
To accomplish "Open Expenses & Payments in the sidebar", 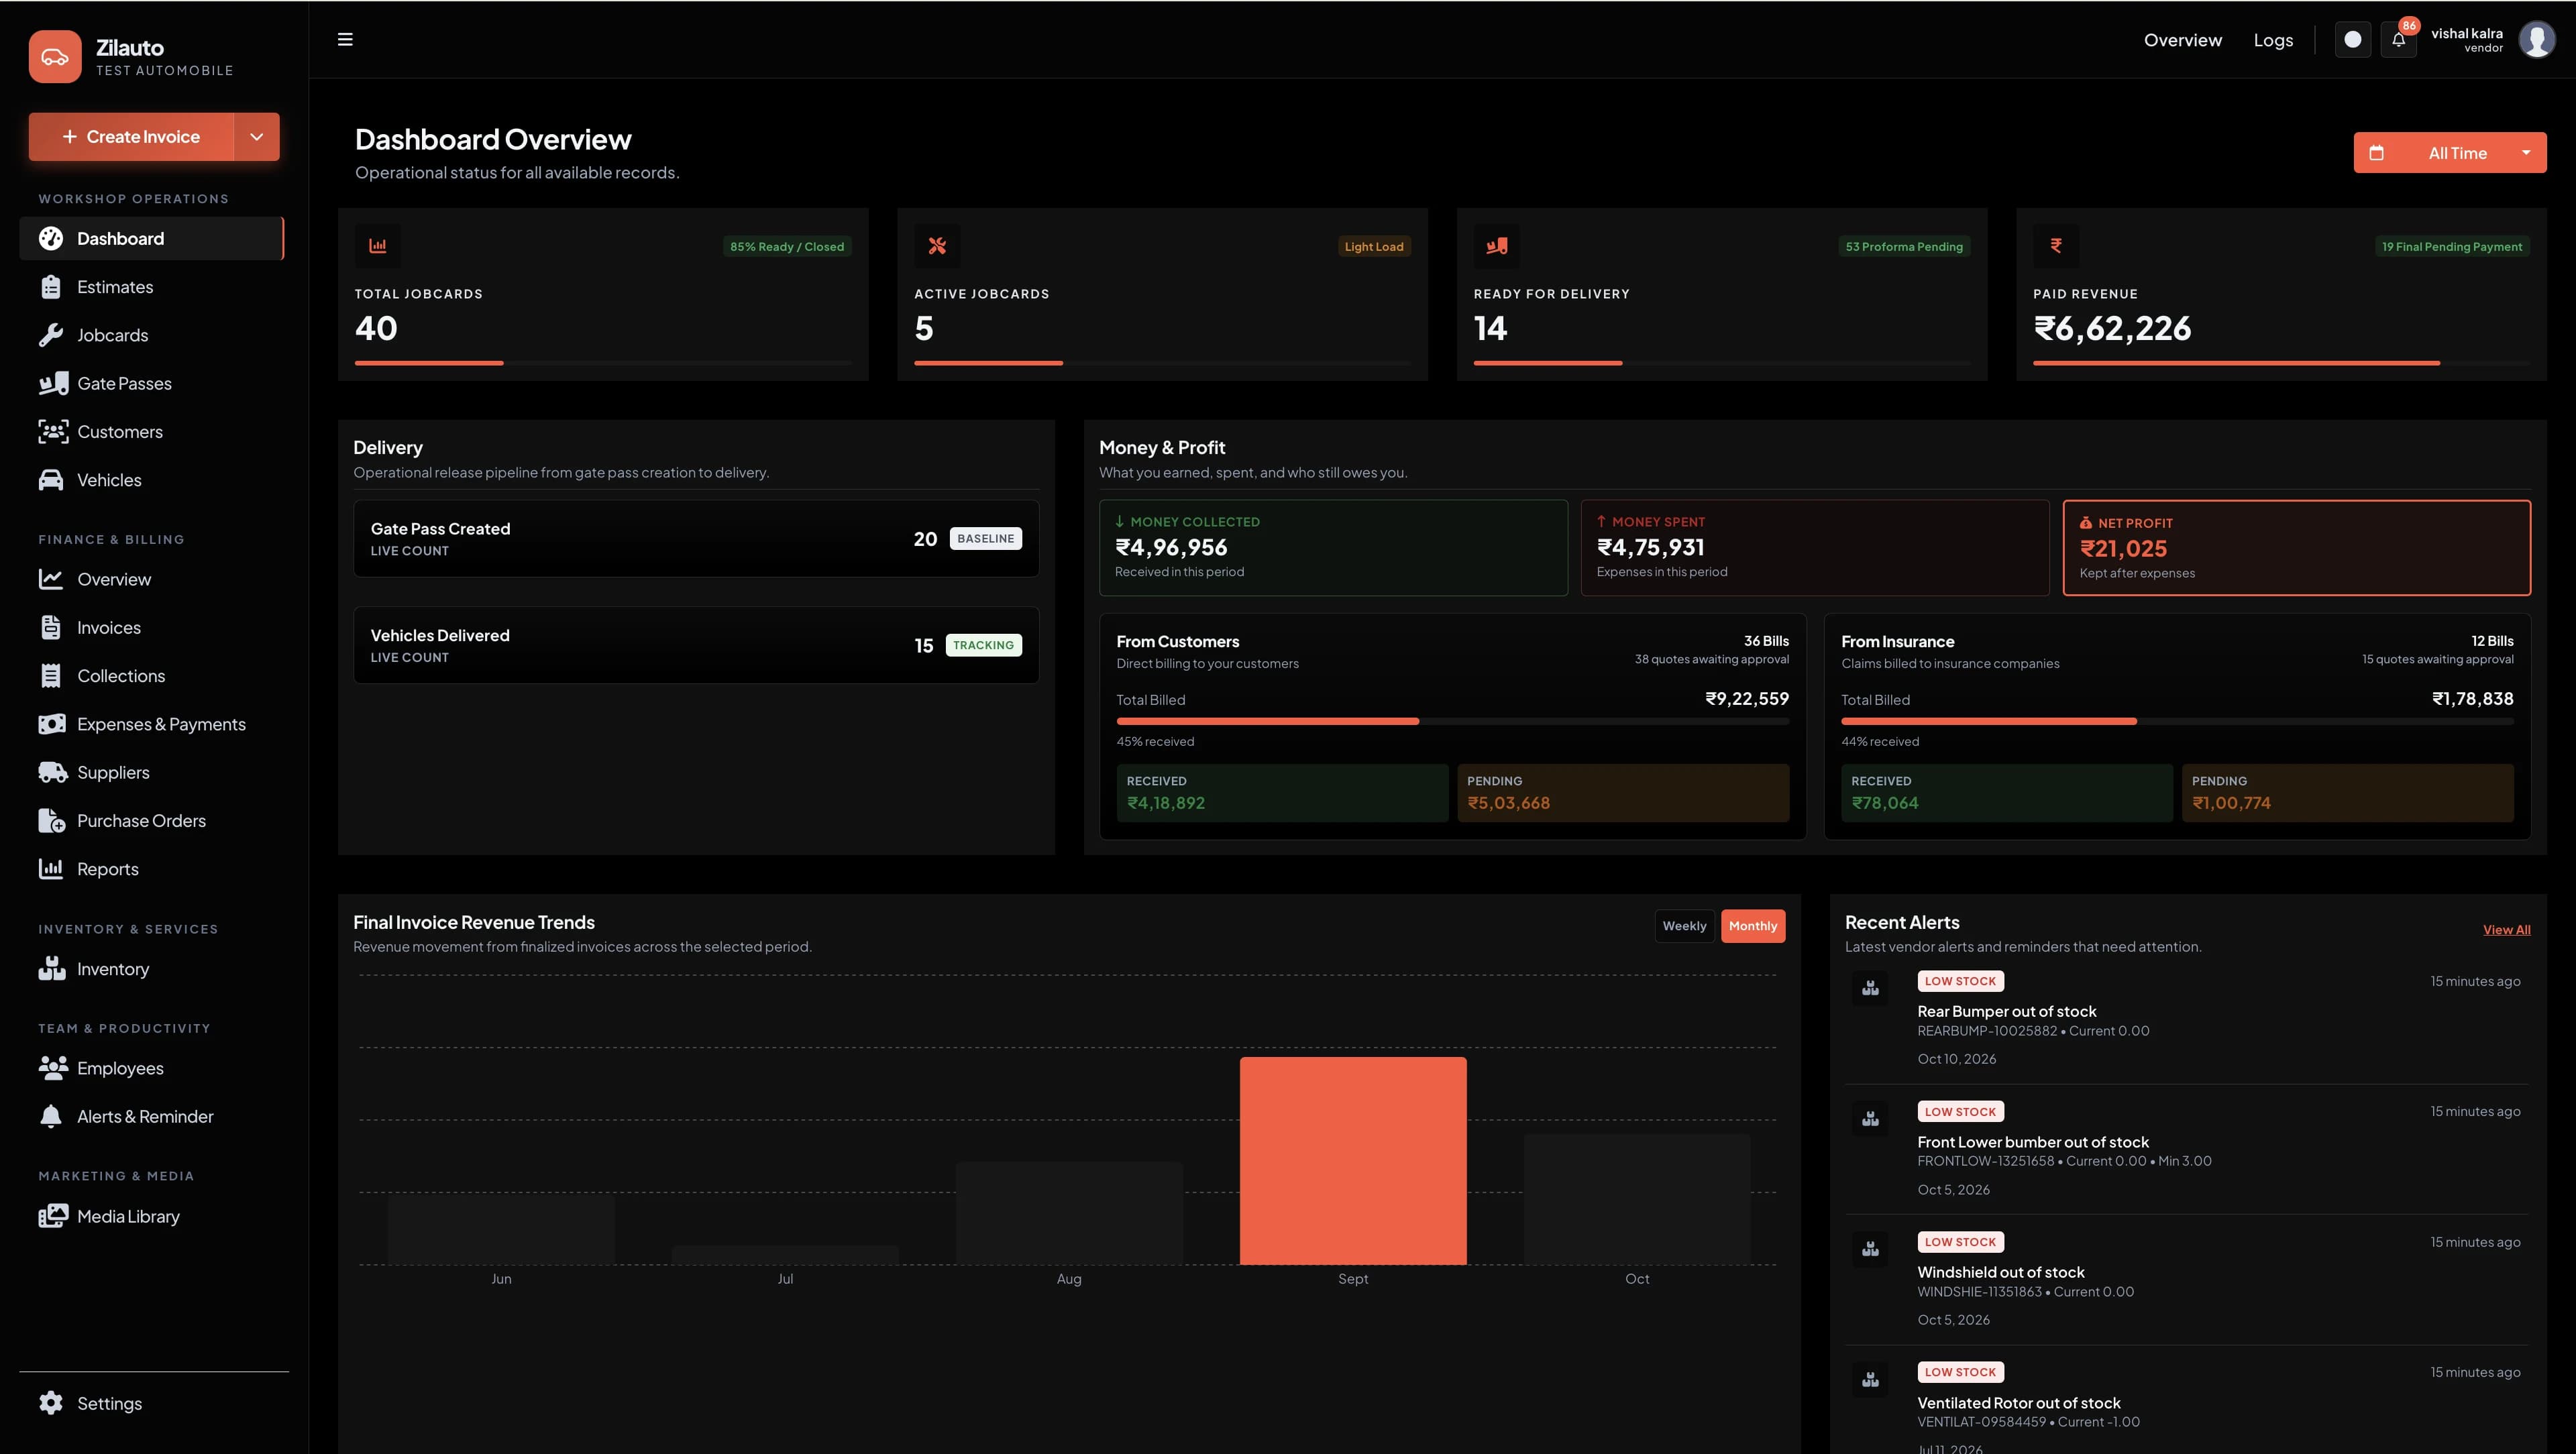I will click(x=152, y=724).
